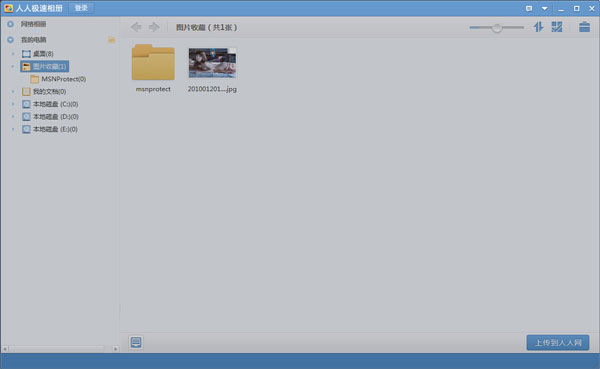Click the MSNProtect folder icon in tree
The image size is (600, 369).
click(34, 79)
